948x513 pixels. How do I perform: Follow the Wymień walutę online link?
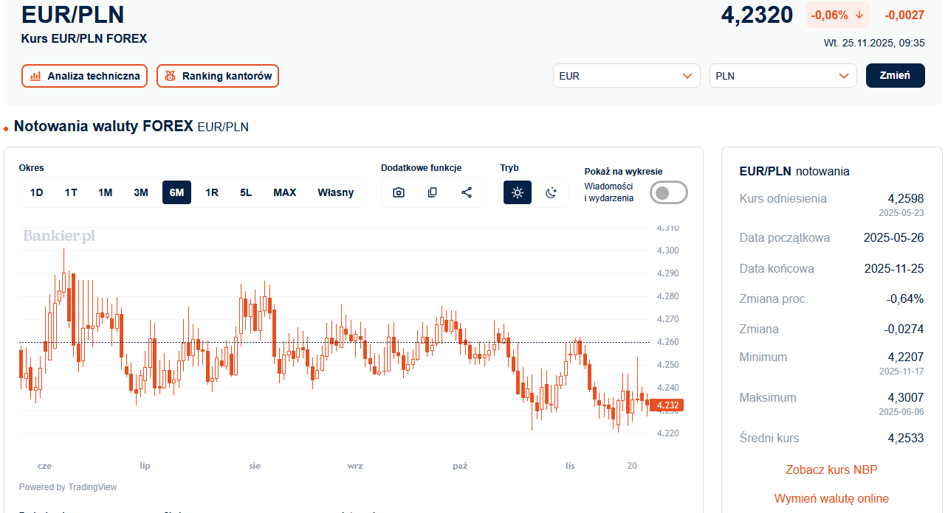coord(831,498)
